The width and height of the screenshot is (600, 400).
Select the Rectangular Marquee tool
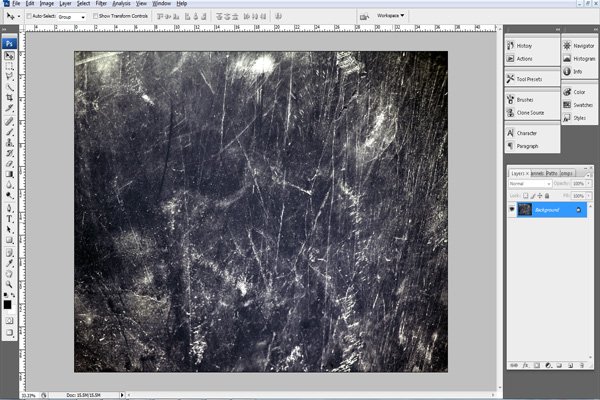pyautogui.click(x=9, y=66)
